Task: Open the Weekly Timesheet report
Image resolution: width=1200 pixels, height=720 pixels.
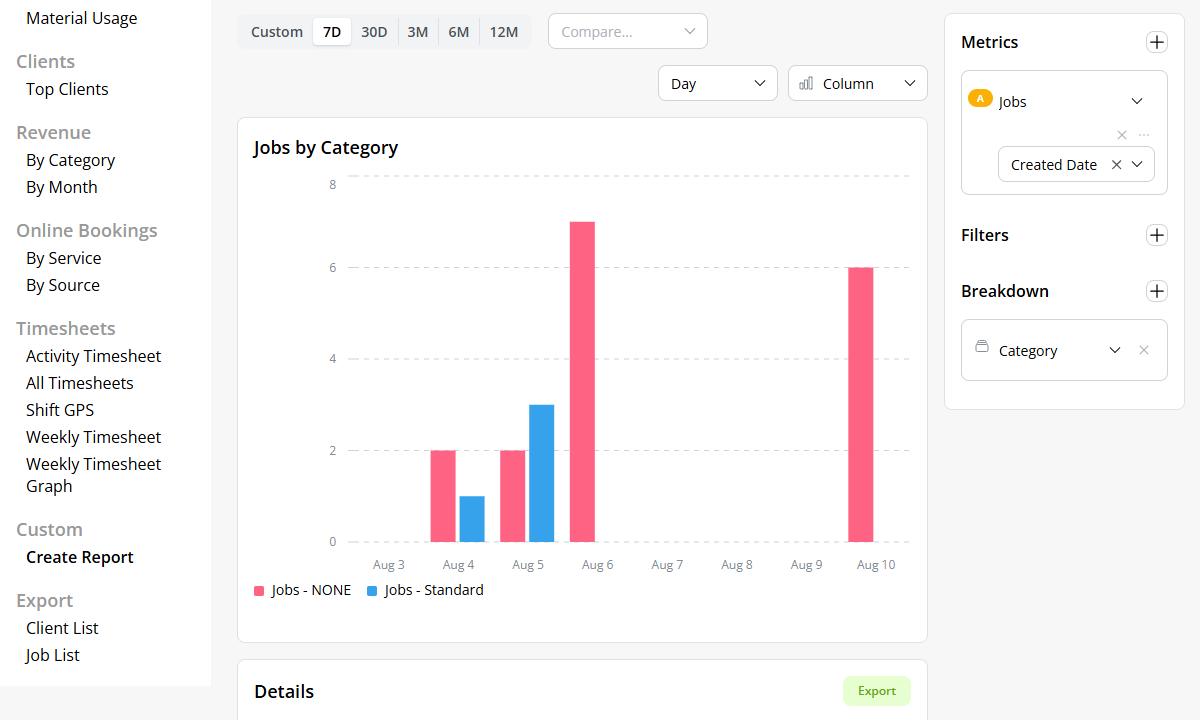Action: [93, 437]
